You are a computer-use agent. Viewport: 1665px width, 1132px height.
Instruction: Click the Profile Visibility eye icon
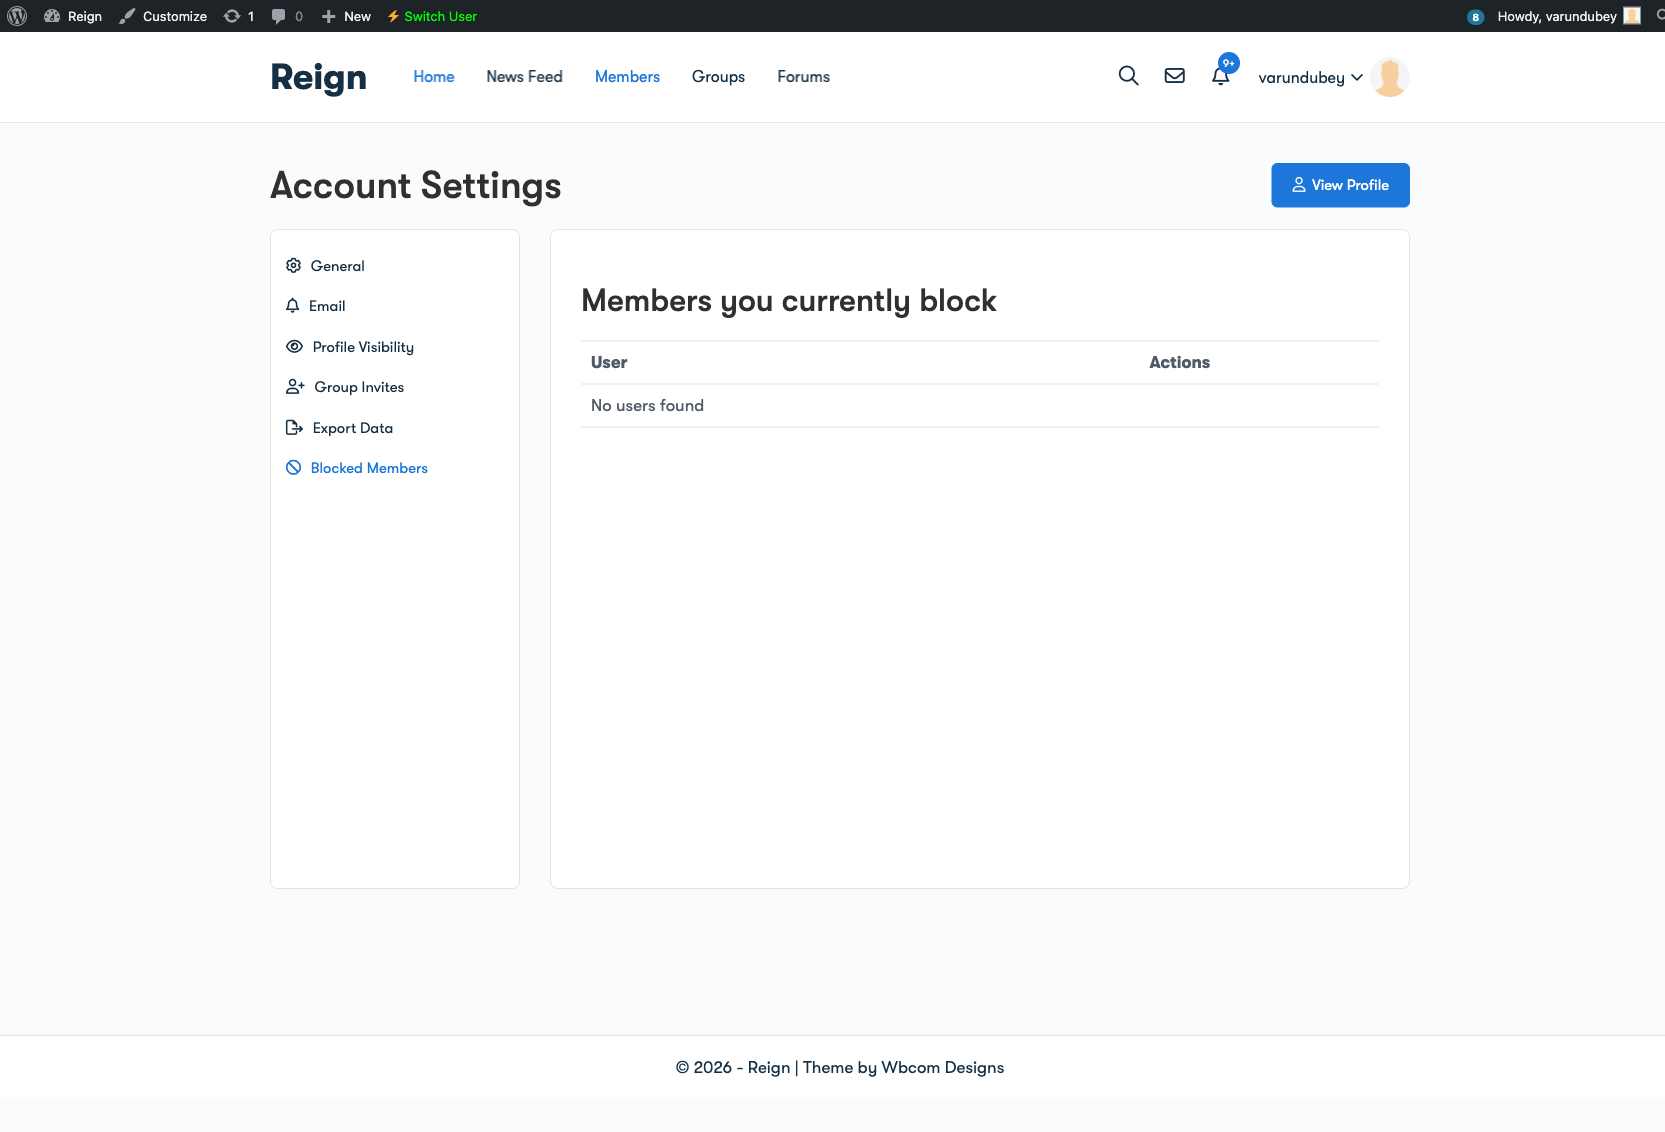pyautogui.click(x=293, y=346)
